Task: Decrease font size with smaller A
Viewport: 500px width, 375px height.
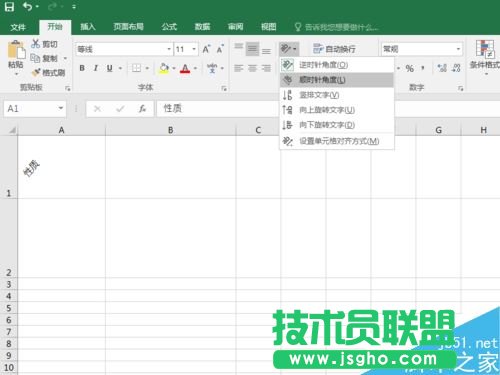Action: pyautogui.click(x=220, y=49)
